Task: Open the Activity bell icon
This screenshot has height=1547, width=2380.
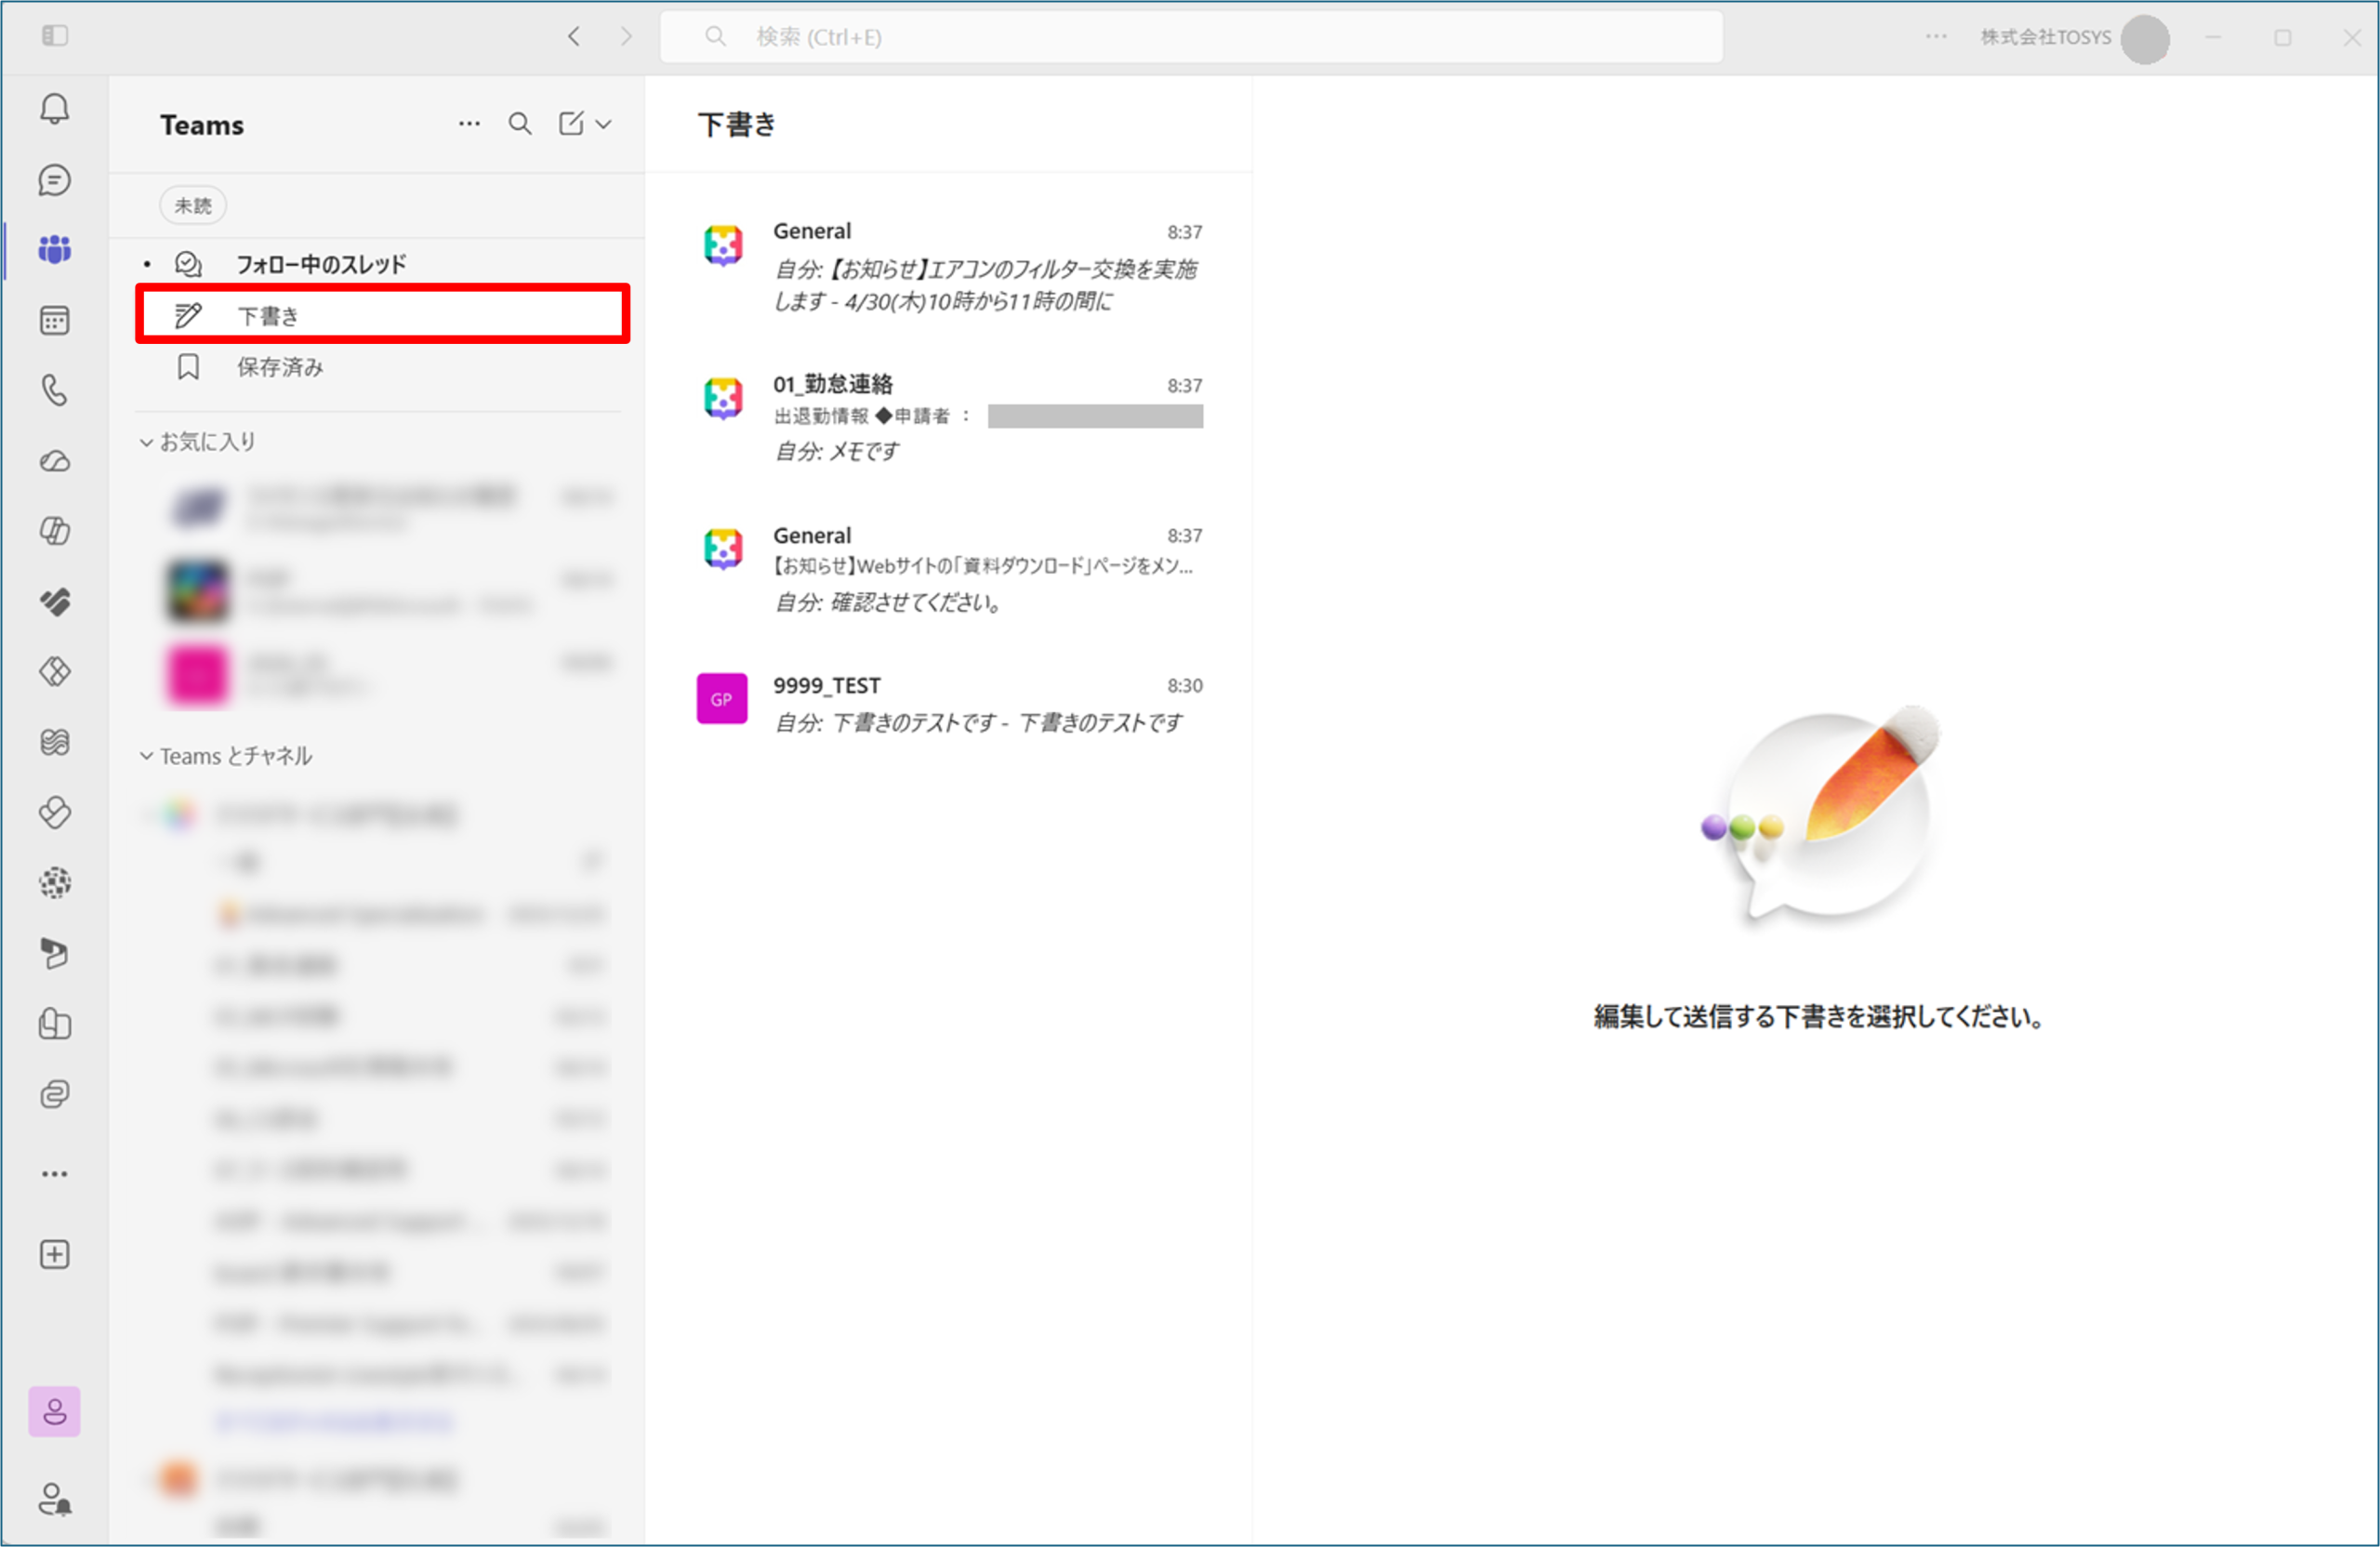Action: pos(55,108)
